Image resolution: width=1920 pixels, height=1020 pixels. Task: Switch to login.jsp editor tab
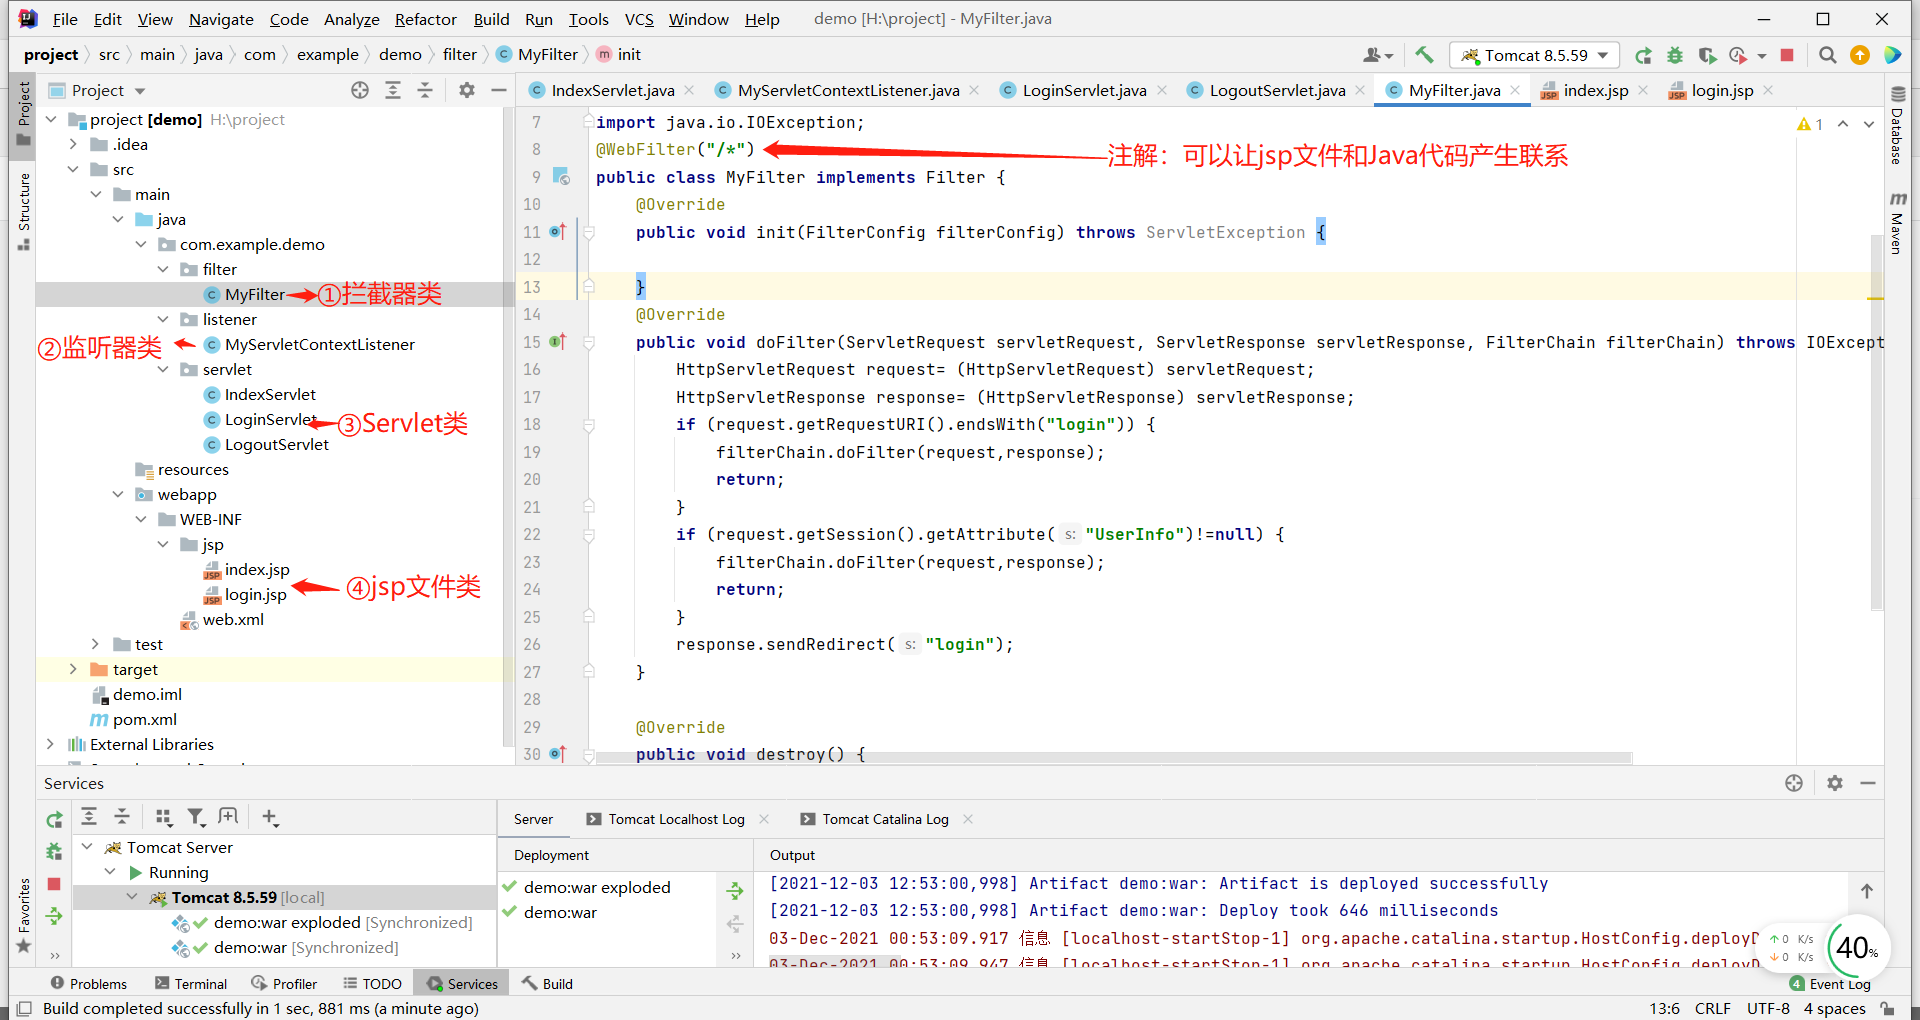(x=1721, y=90)
